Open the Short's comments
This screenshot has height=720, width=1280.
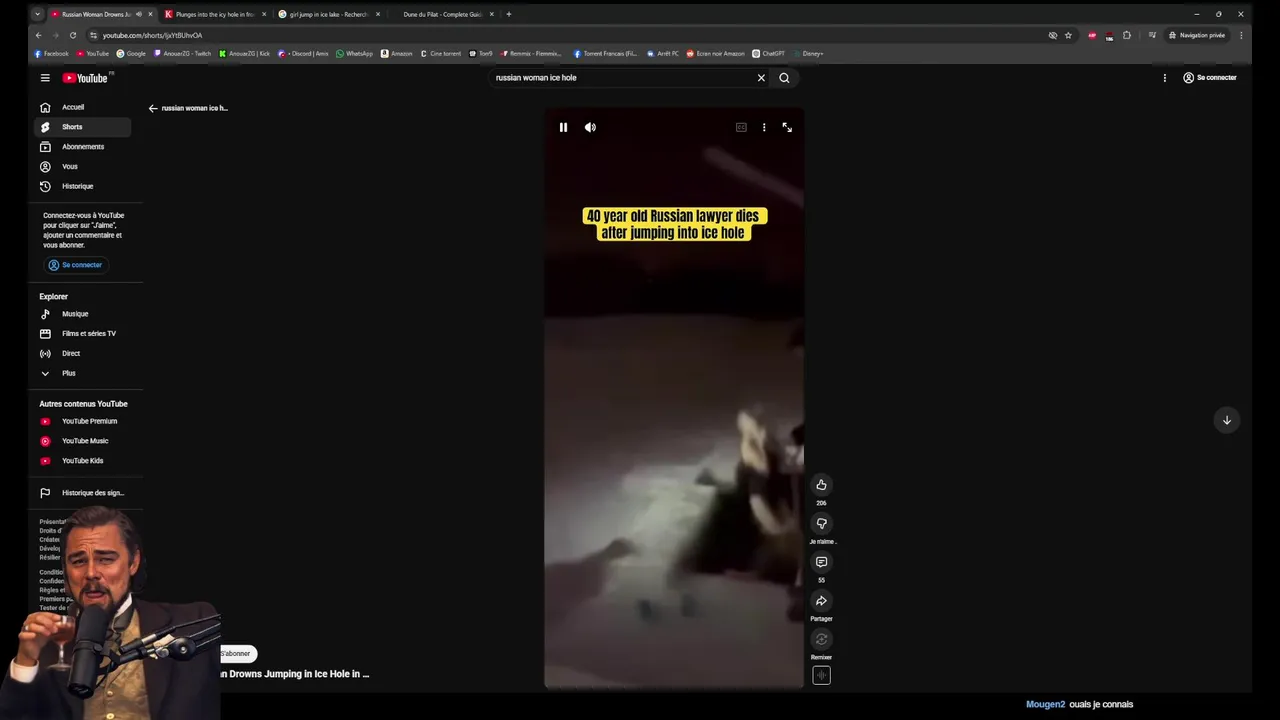pyautogui.click(x=821, y=562)
